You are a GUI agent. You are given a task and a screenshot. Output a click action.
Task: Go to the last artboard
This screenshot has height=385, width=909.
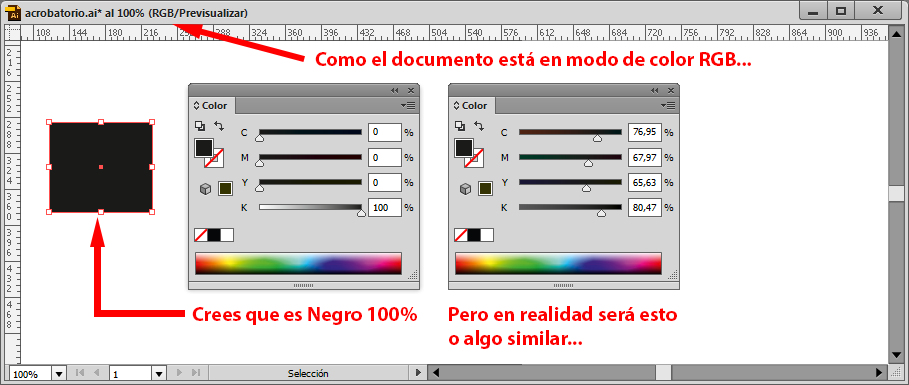pyautogui.click(x=195, y=373)
